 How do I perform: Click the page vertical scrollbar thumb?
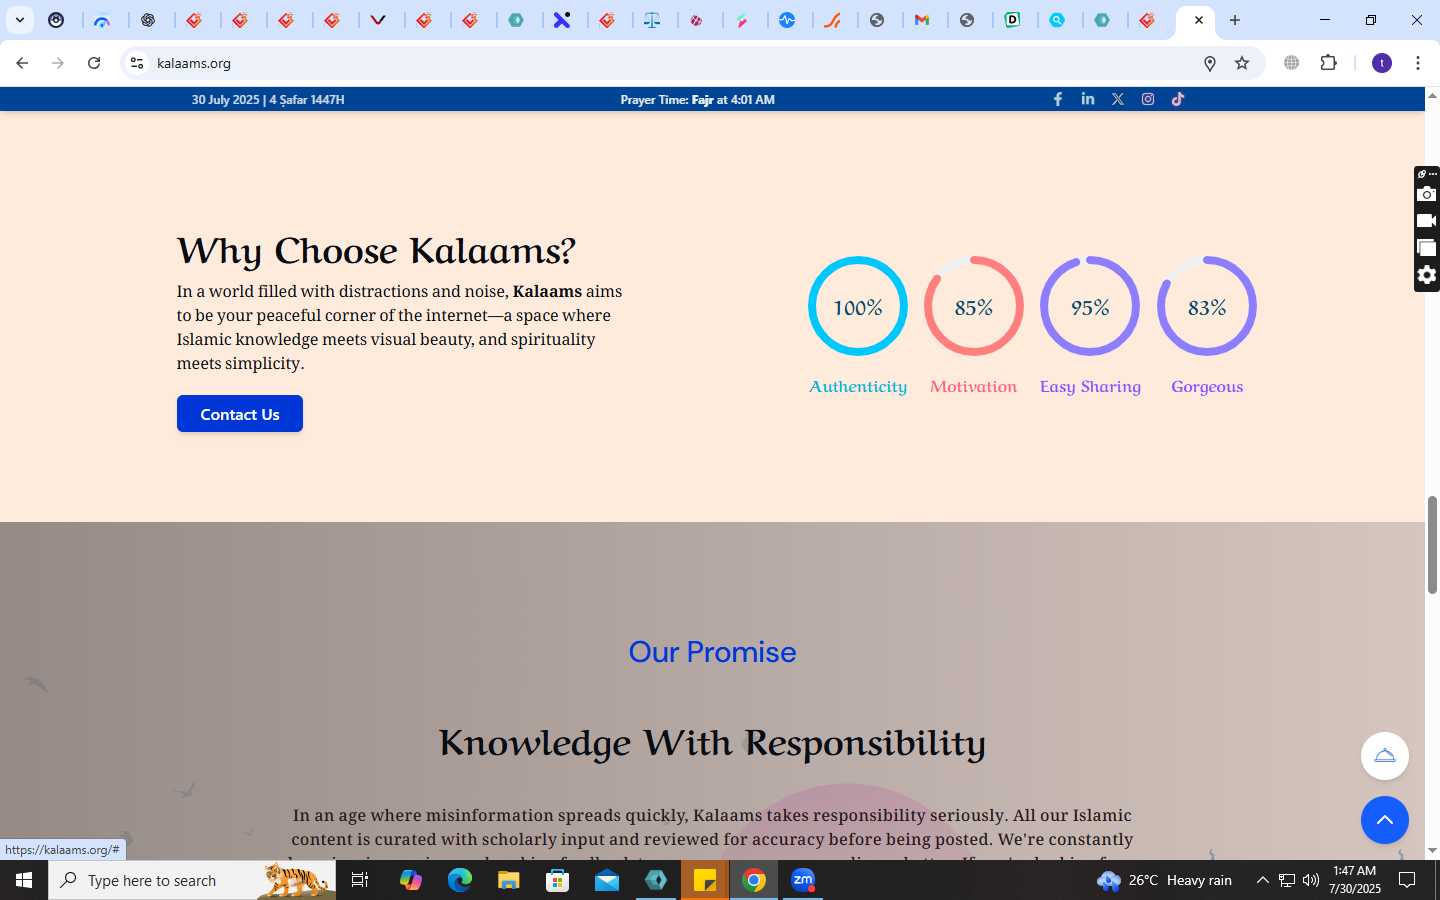click(1432, 545)
